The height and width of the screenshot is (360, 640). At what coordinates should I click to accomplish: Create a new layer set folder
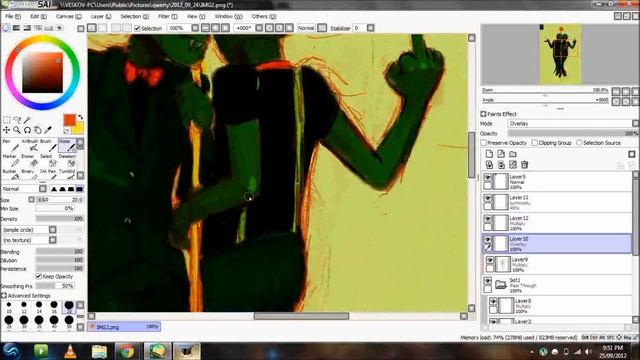[x=513, y=154]
